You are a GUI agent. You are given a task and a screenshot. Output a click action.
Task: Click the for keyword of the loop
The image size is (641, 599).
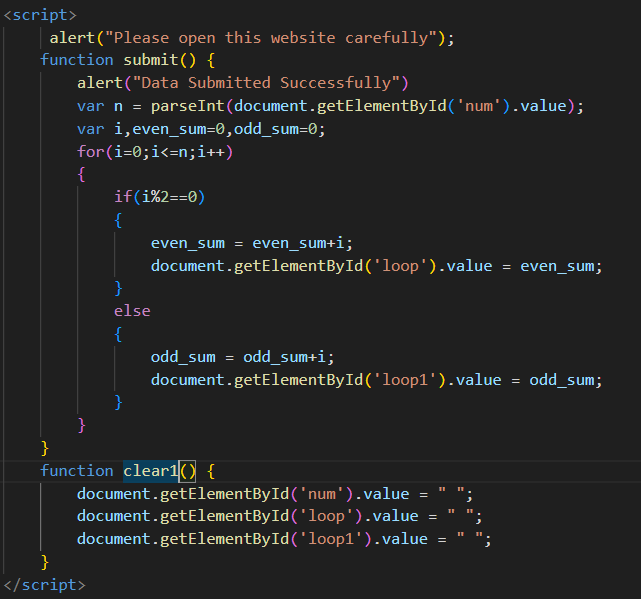[x=90, y=152]
